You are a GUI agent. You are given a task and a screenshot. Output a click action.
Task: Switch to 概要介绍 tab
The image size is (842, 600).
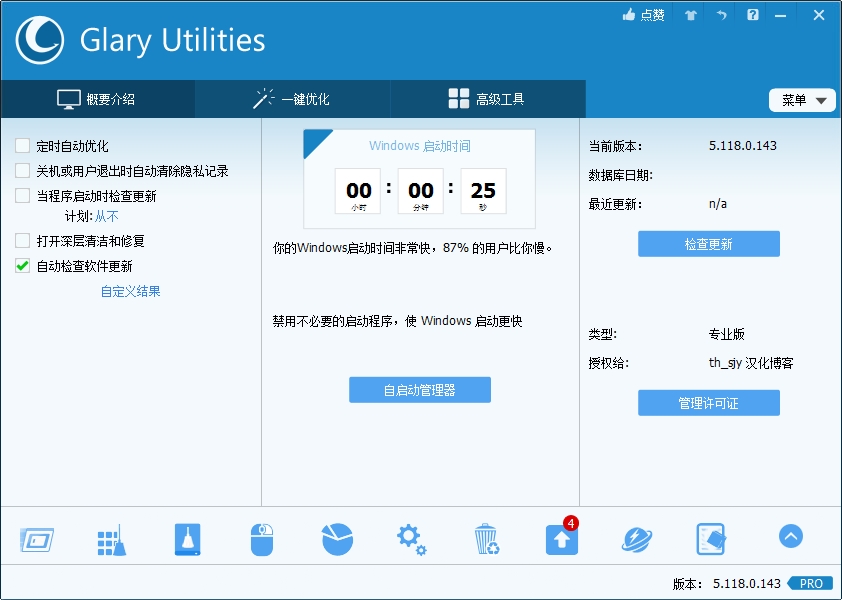click(x=98, y=99)
